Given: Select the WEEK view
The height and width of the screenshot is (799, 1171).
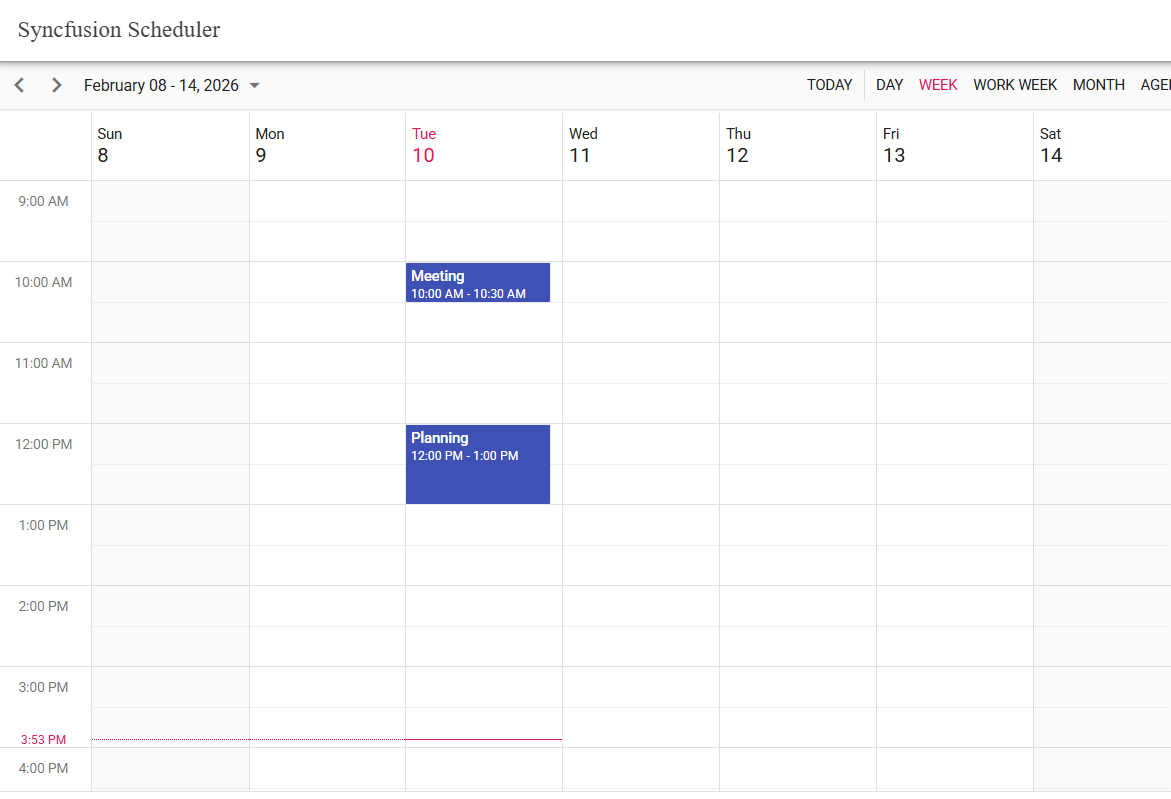Looking at the screenshot, I should (938, 85).
